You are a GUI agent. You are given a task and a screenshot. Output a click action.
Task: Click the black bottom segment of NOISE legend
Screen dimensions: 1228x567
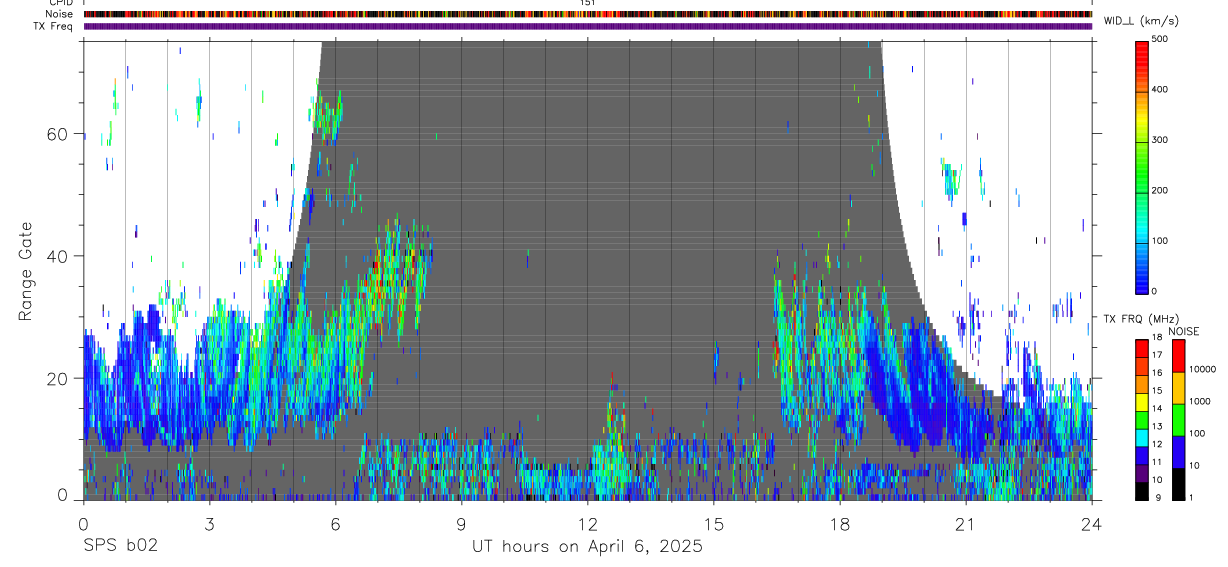pyautogui.click(x=1178, y=484)
